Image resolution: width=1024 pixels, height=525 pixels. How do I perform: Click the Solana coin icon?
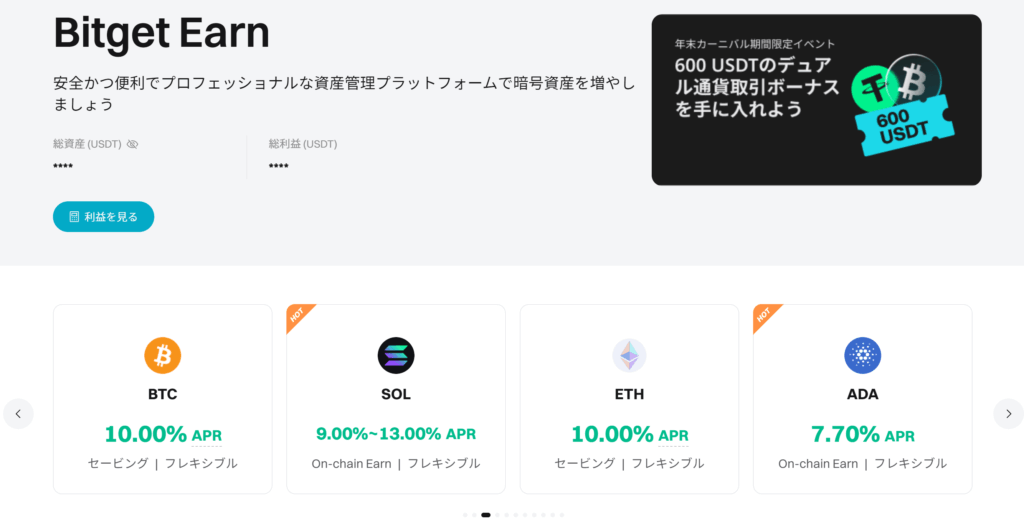(x=396, y=354)
